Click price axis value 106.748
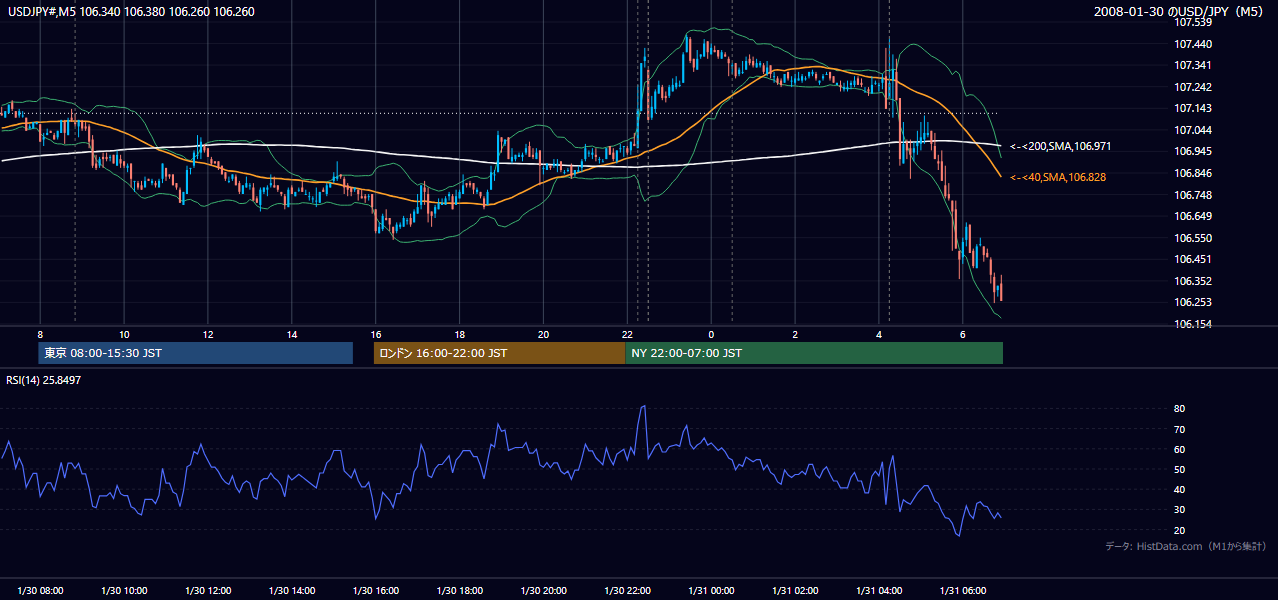 point(1193,195)
